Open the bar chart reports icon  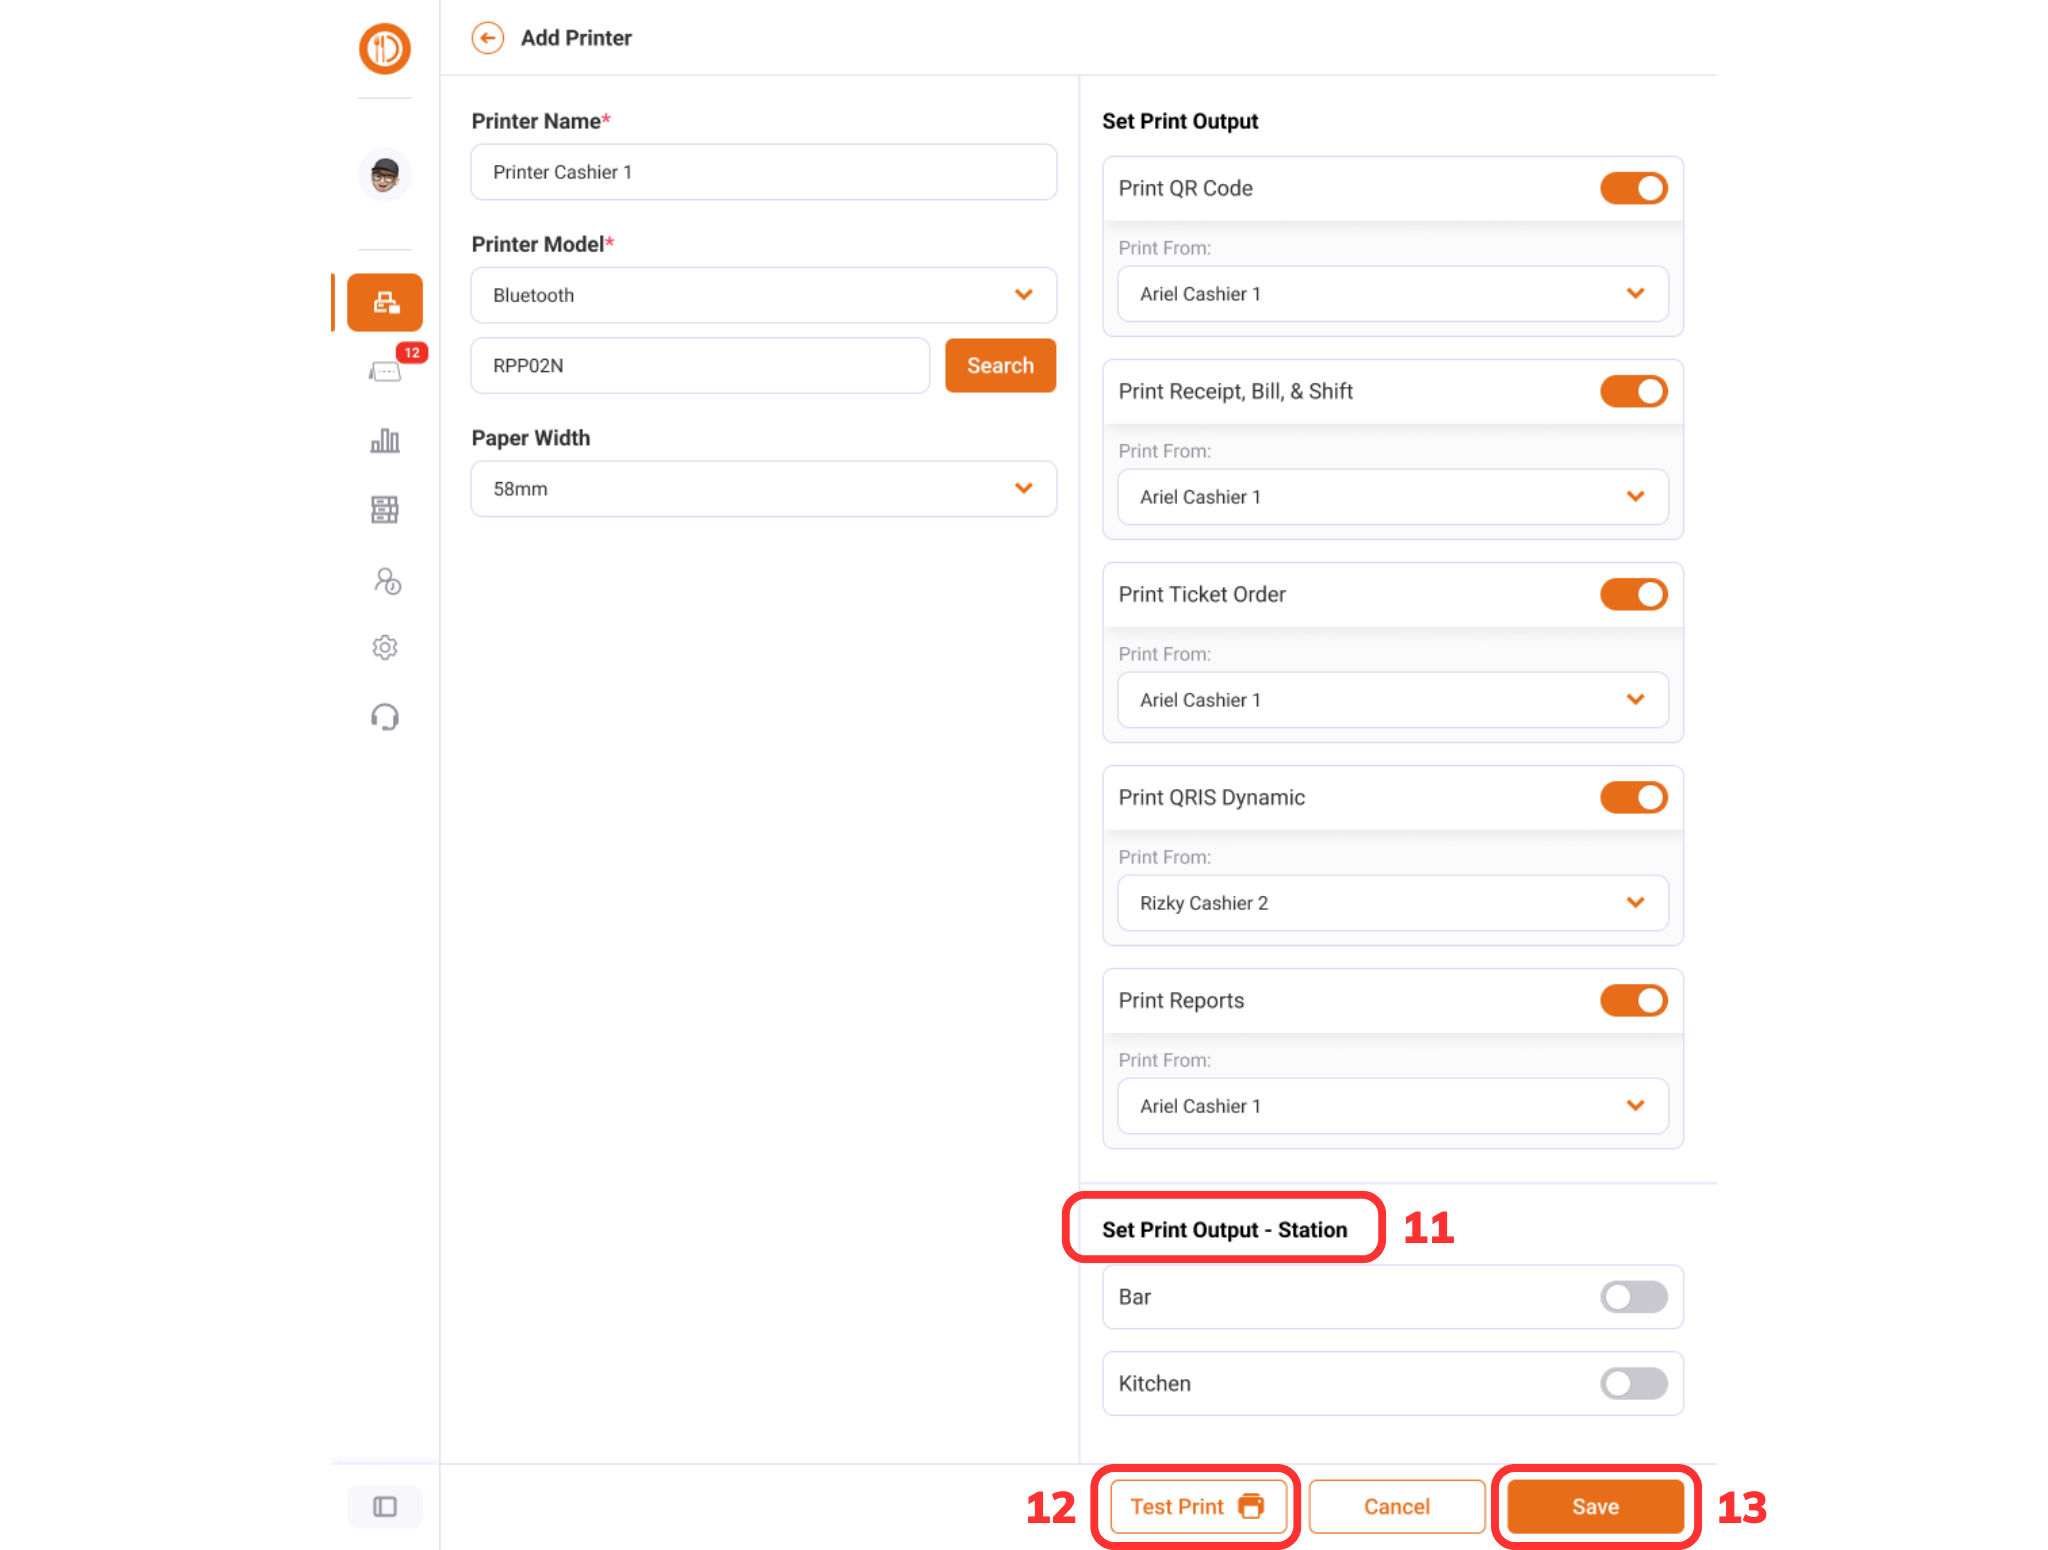(x=385, y=440)
